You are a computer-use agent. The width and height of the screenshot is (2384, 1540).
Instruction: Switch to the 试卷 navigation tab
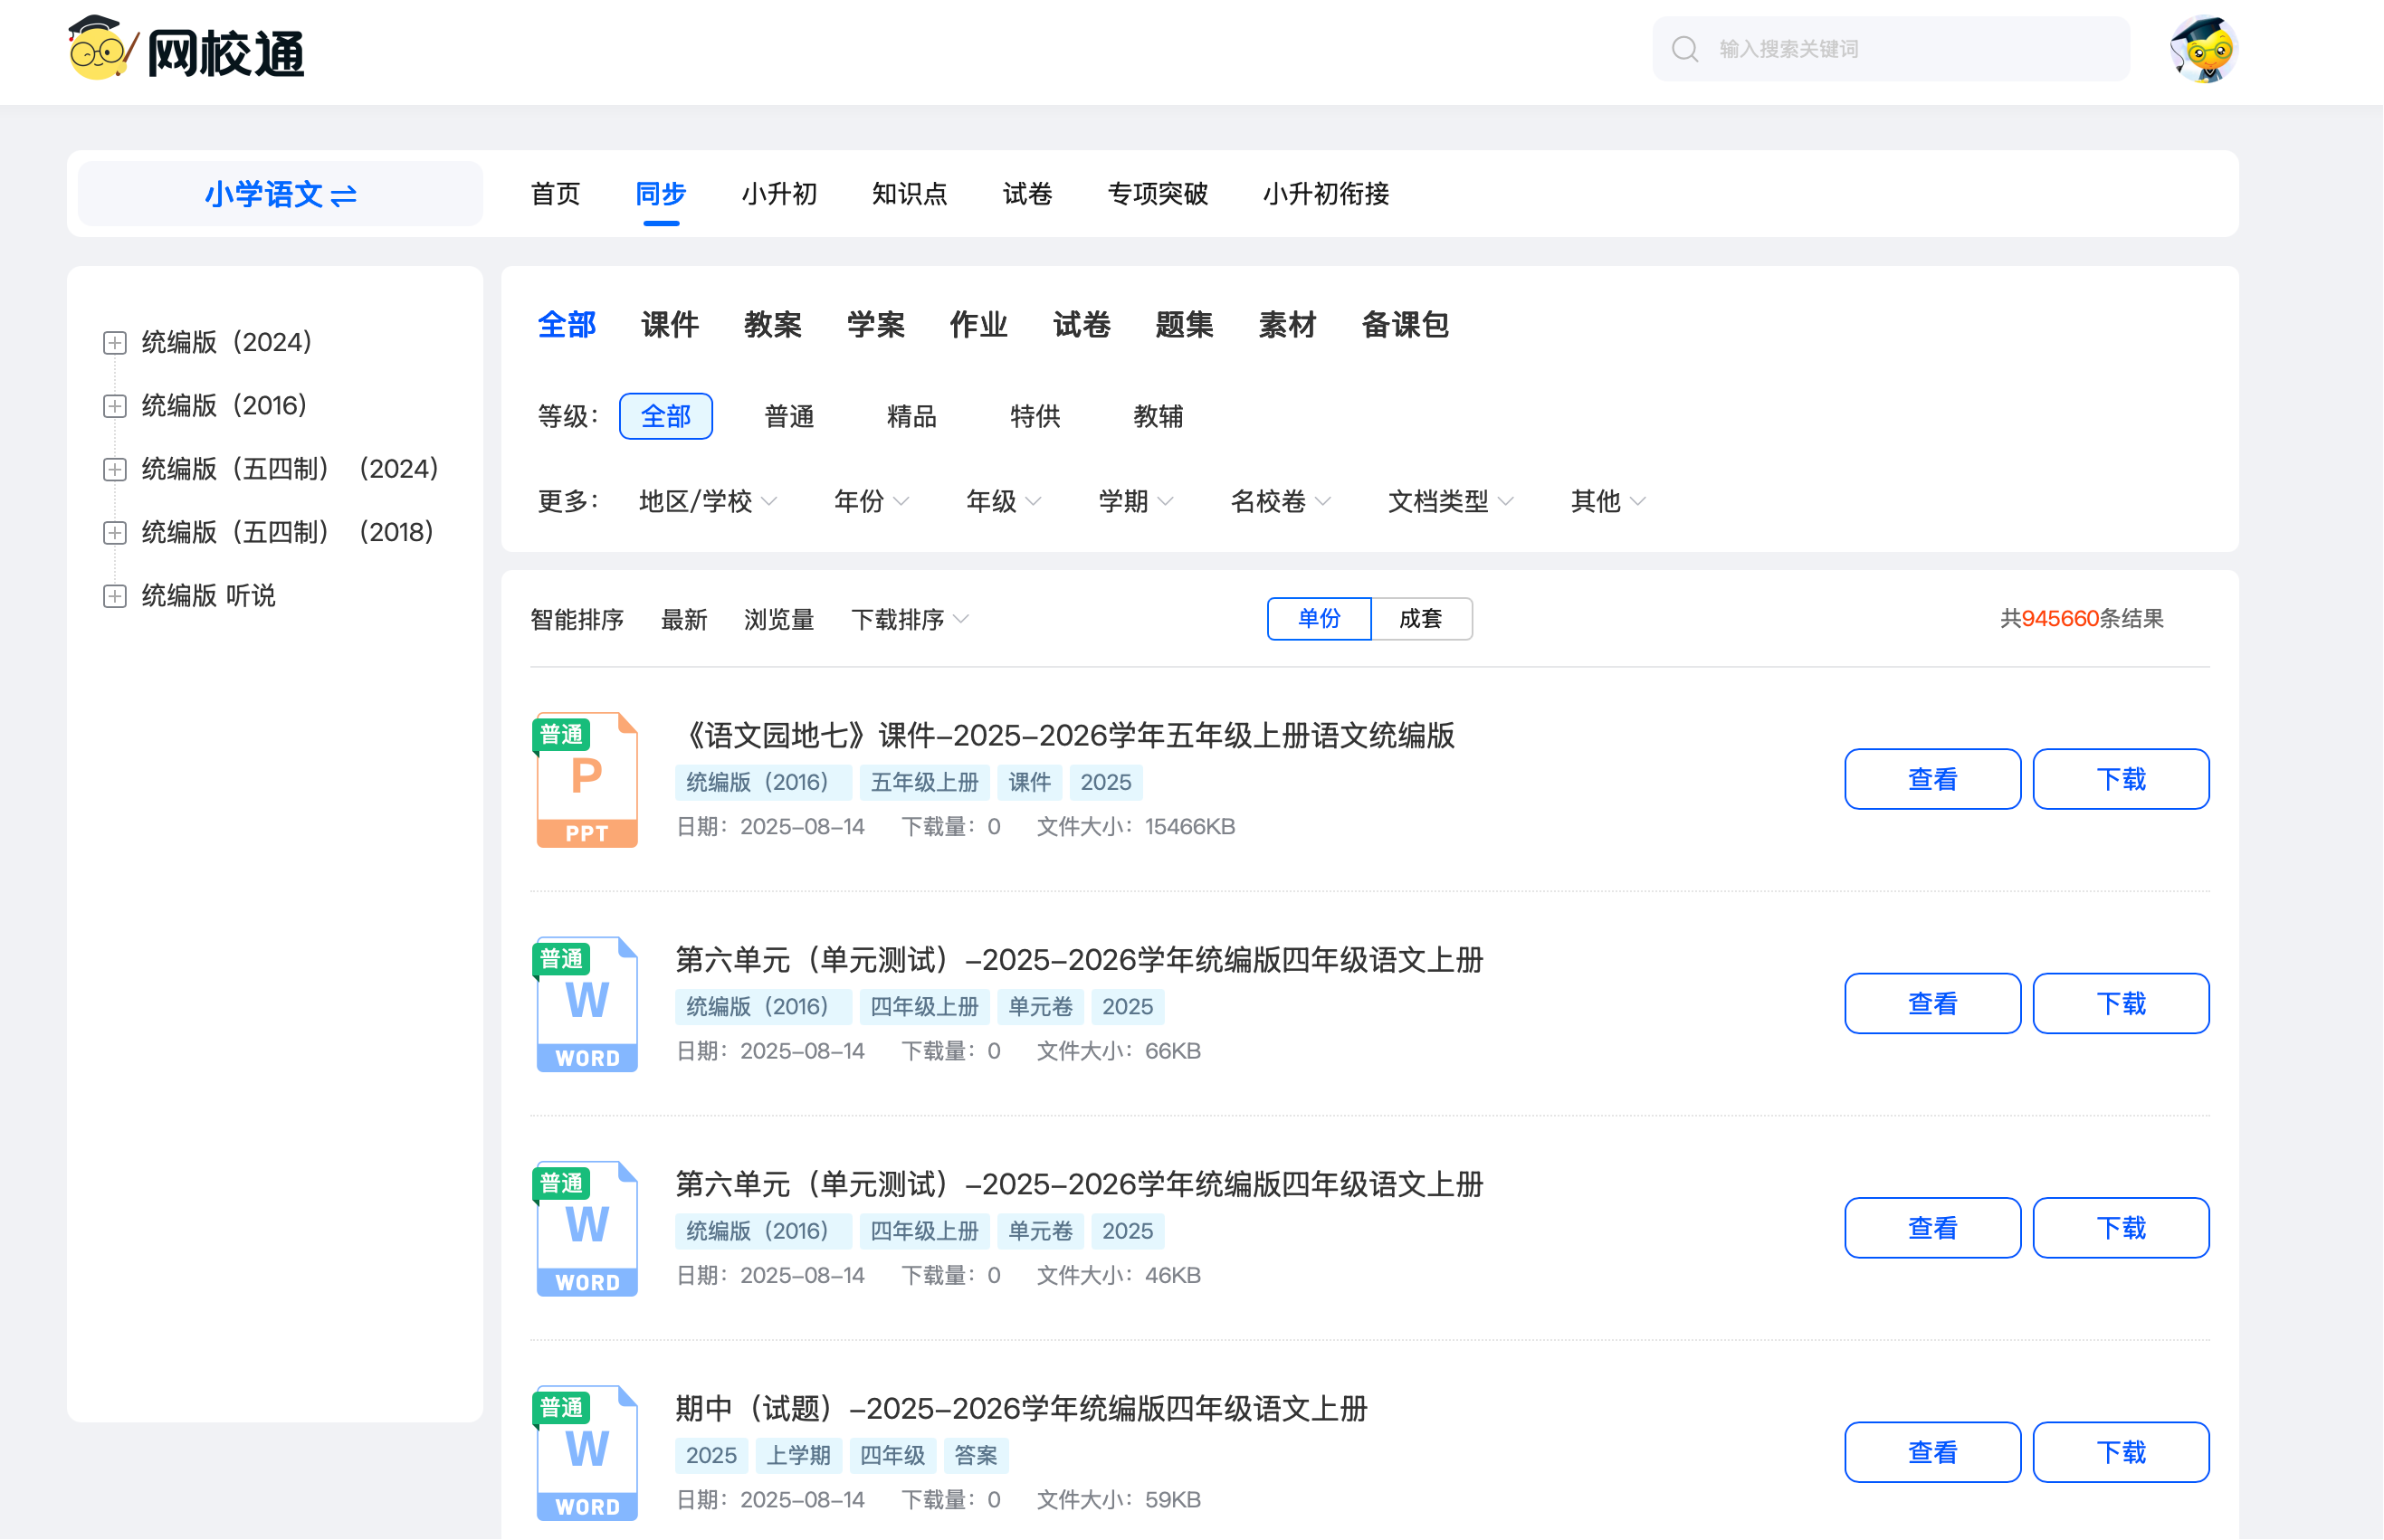point(1027,194)
